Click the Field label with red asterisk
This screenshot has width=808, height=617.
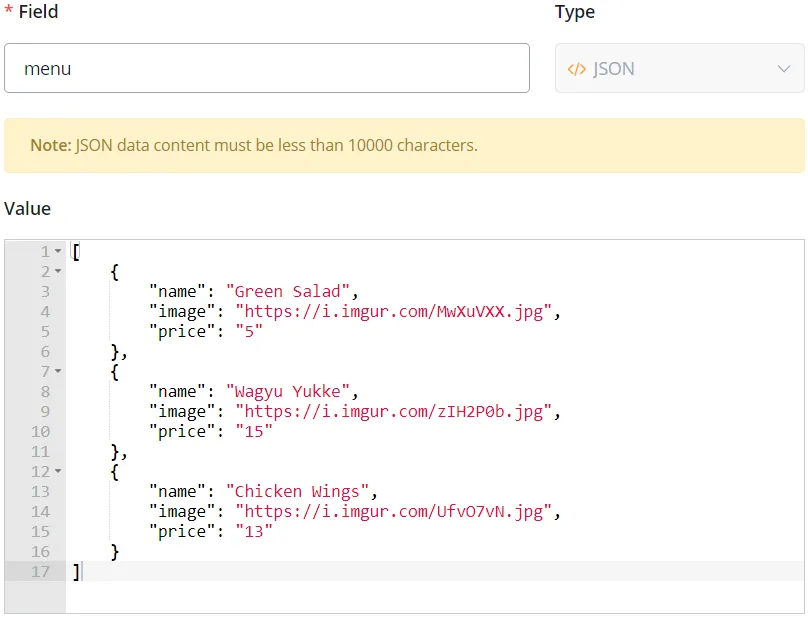click(x=31, y=11)
